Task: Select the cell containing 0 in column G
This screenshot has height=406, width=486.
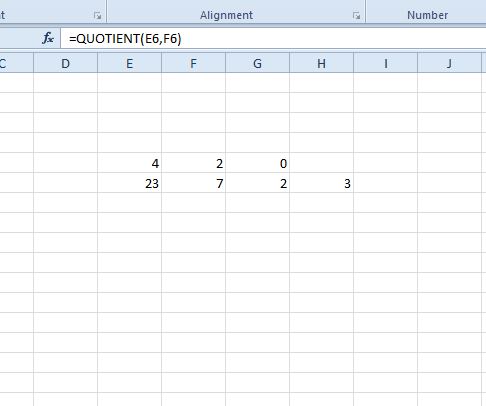Action: [x=258, y=163]
